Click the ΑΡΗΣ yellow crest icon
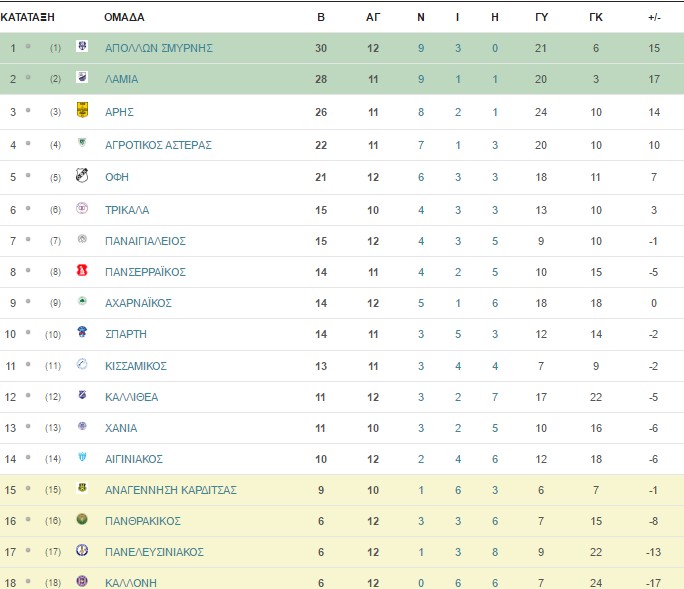684x589 pixels. [x=82, y=110]
